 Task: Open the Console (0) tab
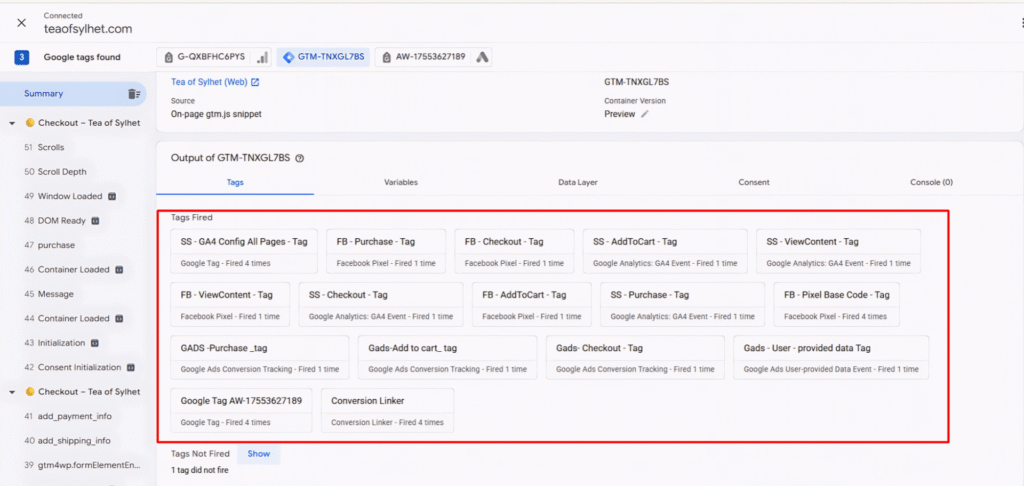pos(931,183)
